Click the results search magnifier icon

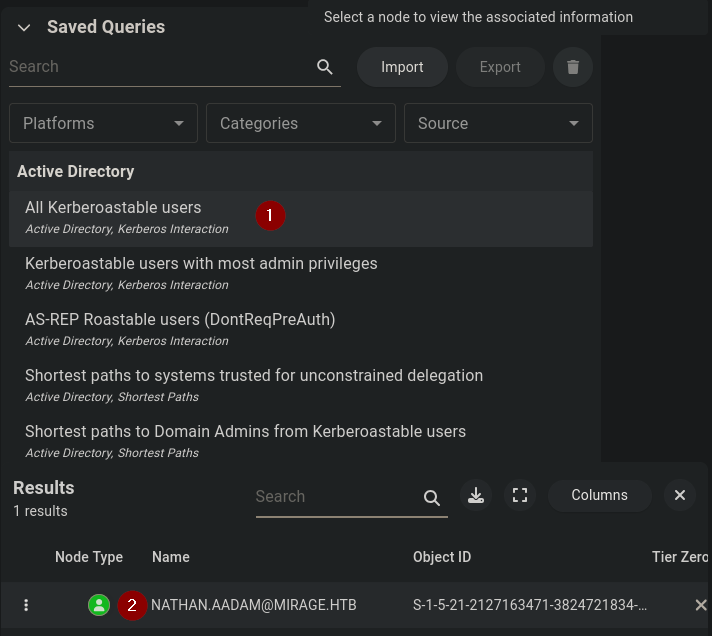pos(432,497)
